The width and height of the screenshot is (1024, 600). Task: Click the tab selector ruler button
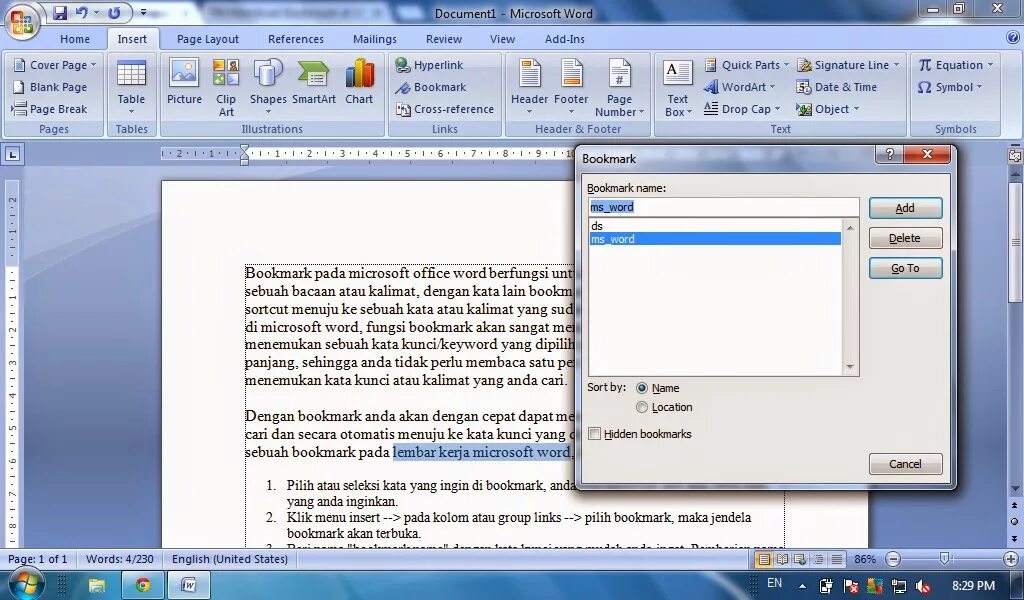[x=12, y=155]
